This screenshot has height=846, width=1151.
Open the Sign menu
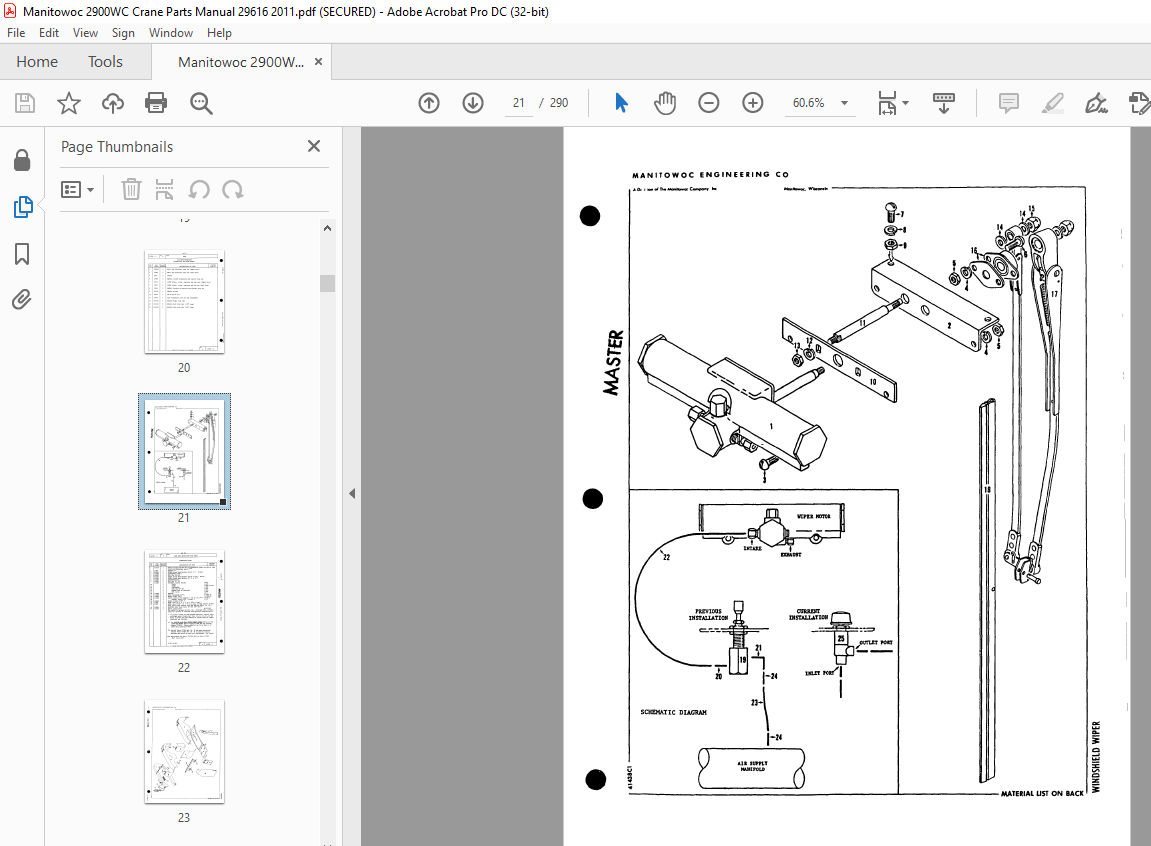pyautogui.click(x=123, y=33)
